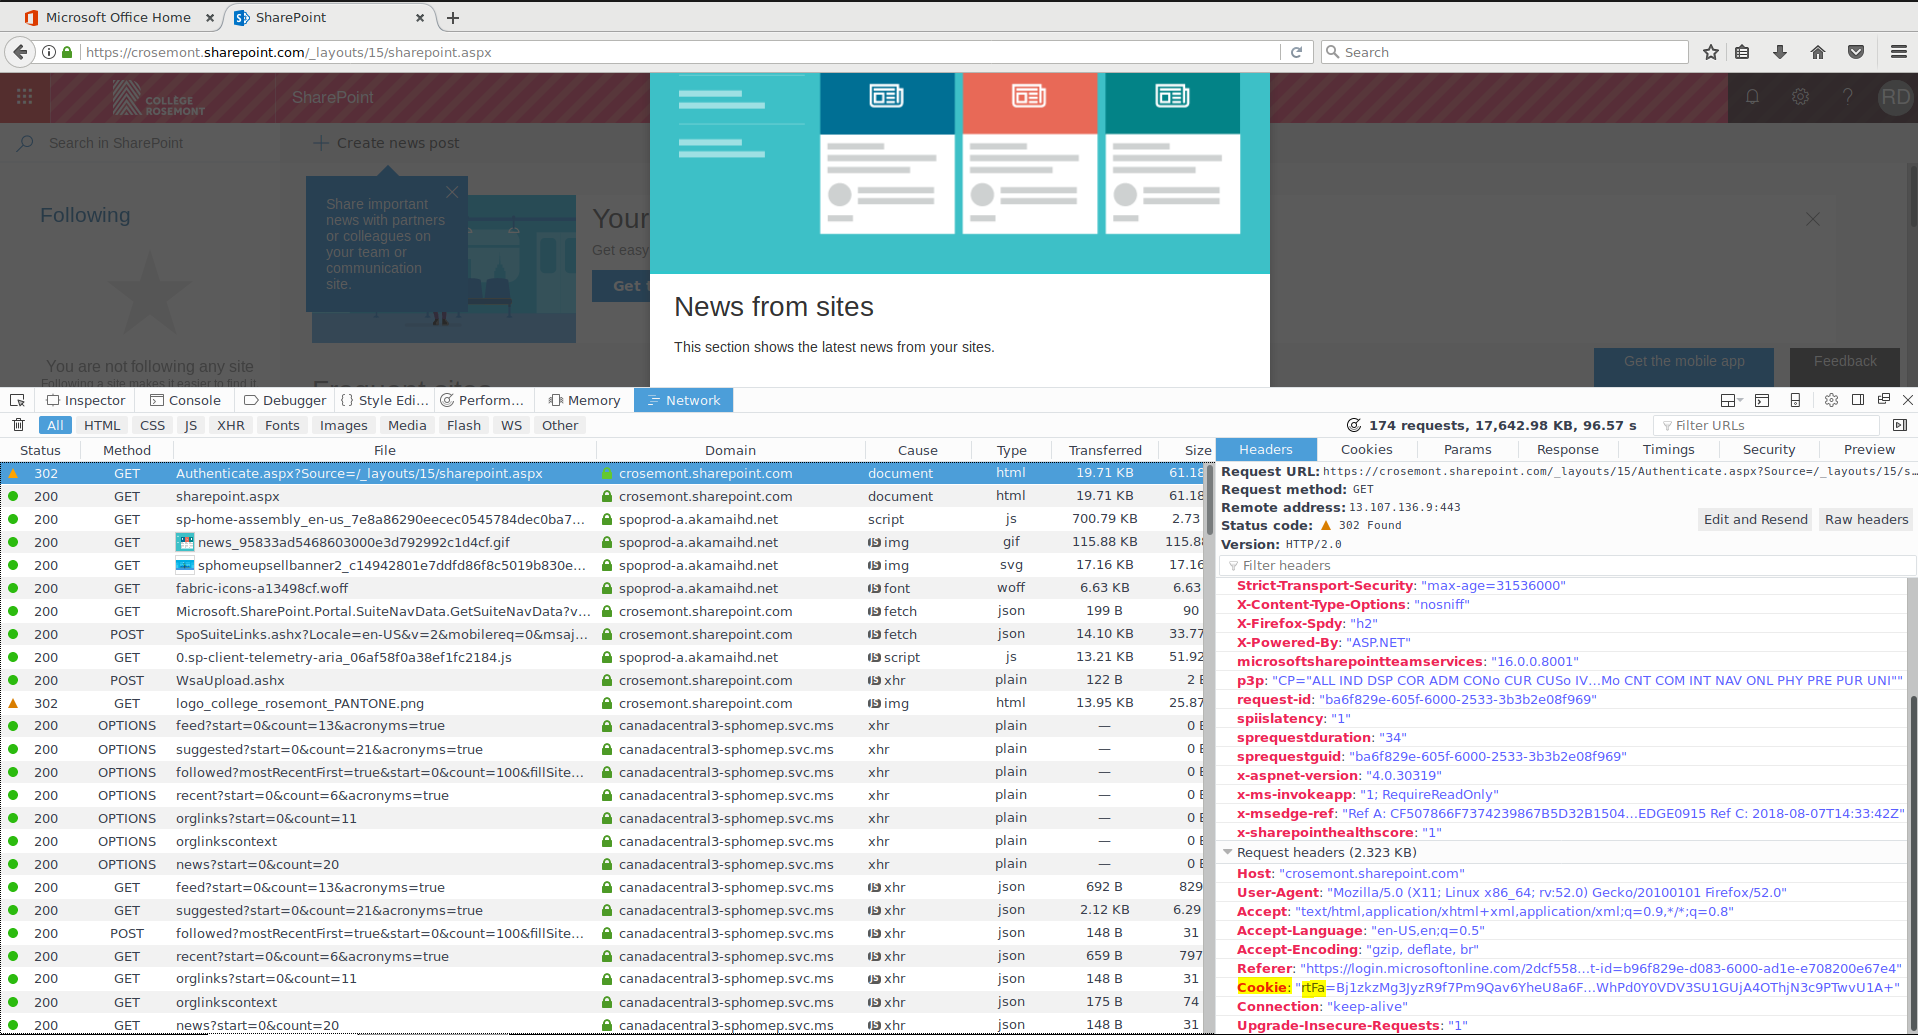Open the Pocket icon in the Firefox toolbar
This screenshot has height=1035, width=1918.
tap(1856, 52)
